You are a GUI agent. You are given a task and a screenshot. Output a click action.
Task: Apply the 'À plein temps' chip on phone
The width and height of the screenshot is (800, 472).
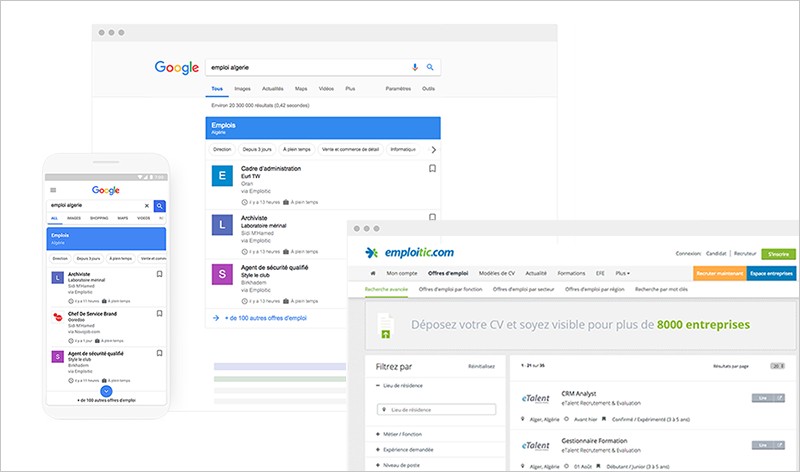point(120,259)
